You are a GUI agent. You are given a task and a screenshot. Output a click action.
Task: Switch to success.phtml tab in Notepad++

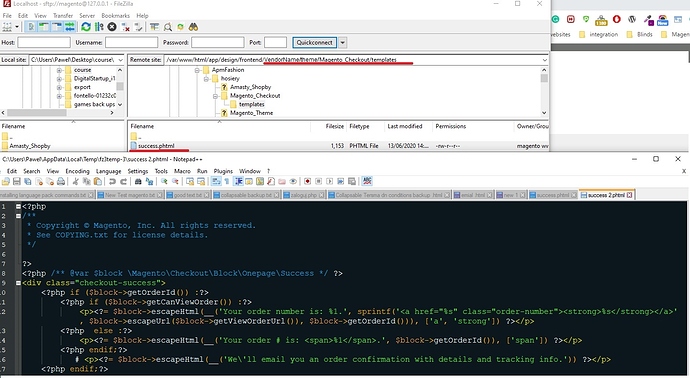pyautogui.click(x=553, y=195)
